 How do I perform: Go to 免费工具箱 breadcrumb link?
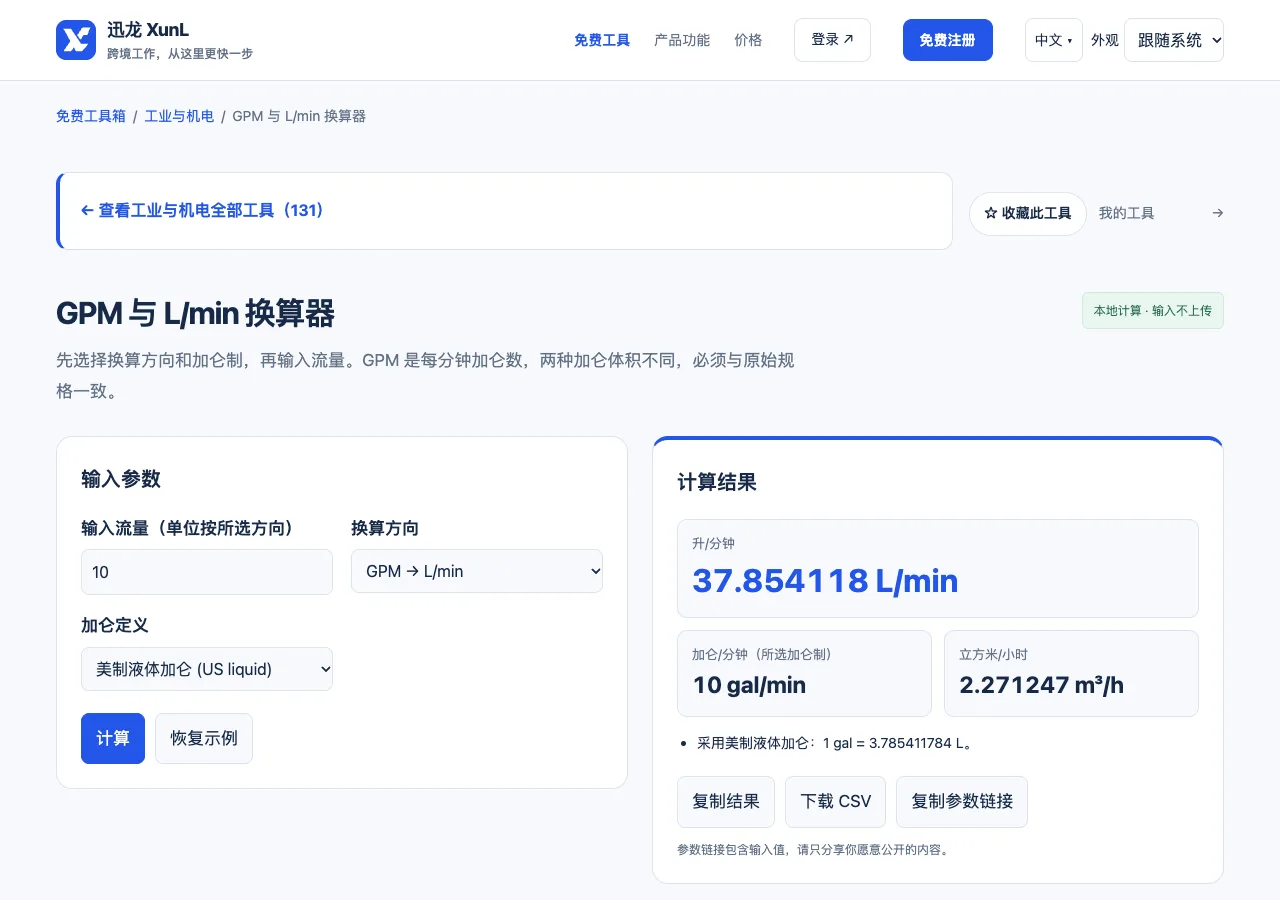[91, 116]
